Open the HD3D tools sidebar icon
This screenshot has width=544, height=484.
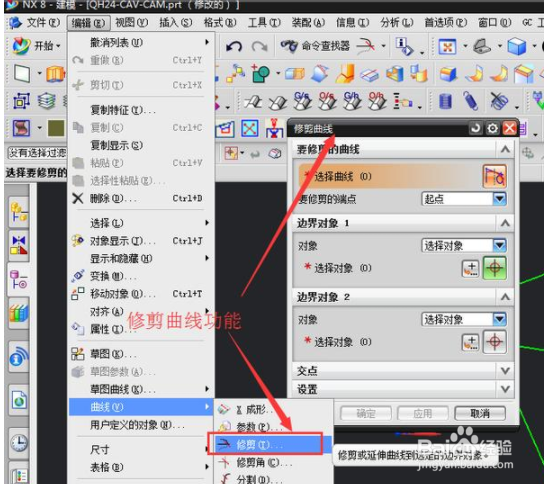[19, 357]
